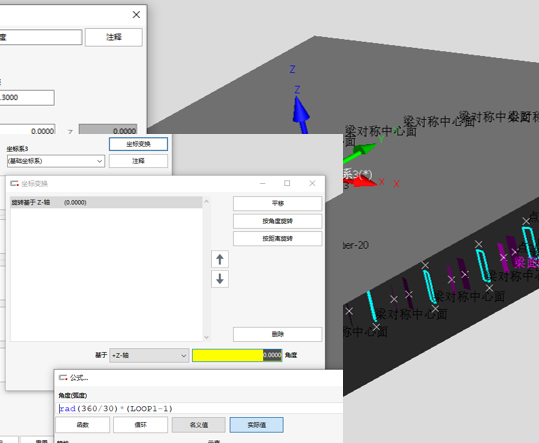Click the move-up arrow in 坐标变换 dialog
The width and height of the screenshot is (539, 443).
[220, 259]
